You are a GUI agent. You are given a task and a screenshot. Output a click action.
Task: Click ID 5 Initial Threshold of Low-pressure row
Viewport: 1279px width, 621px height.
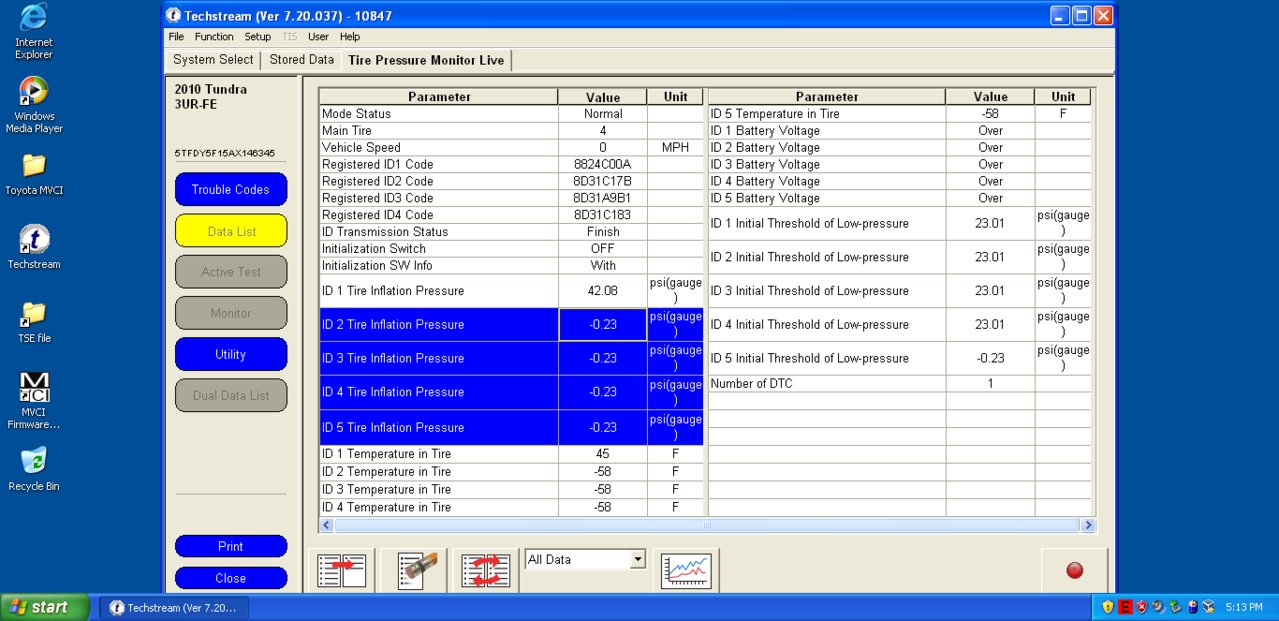point(899,359)
